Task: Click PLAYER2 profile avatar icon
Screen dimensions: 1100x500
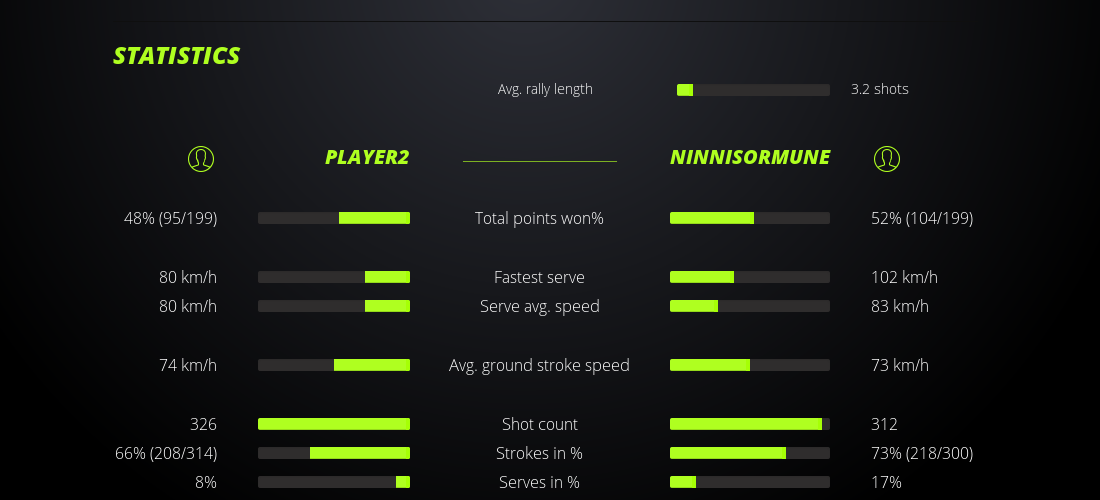Action: pyautogui.click(x=201, y=158)
